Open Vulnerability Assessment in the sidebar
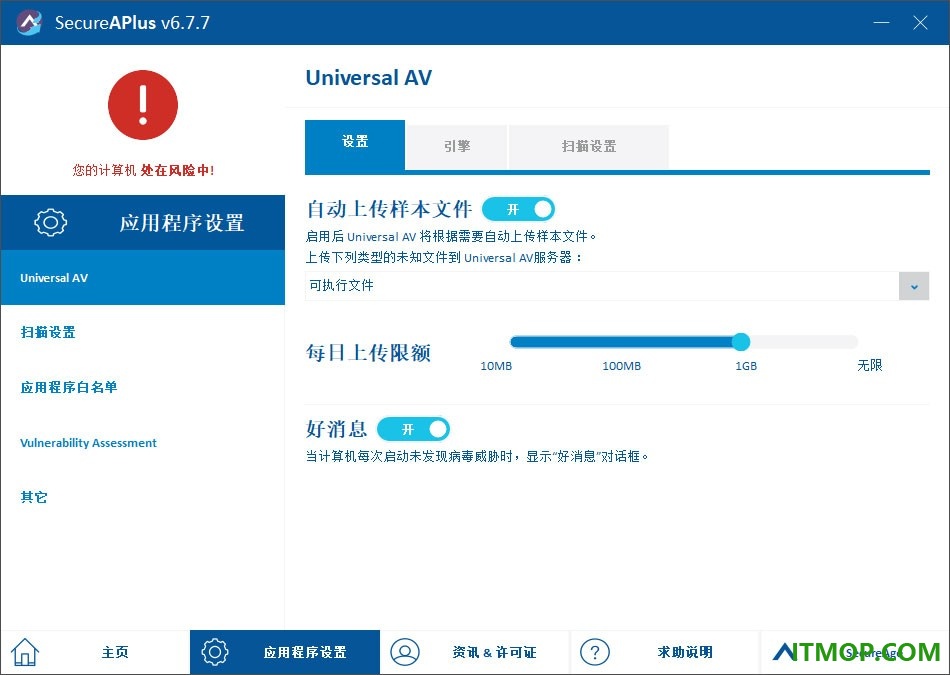 coord(88,442)
